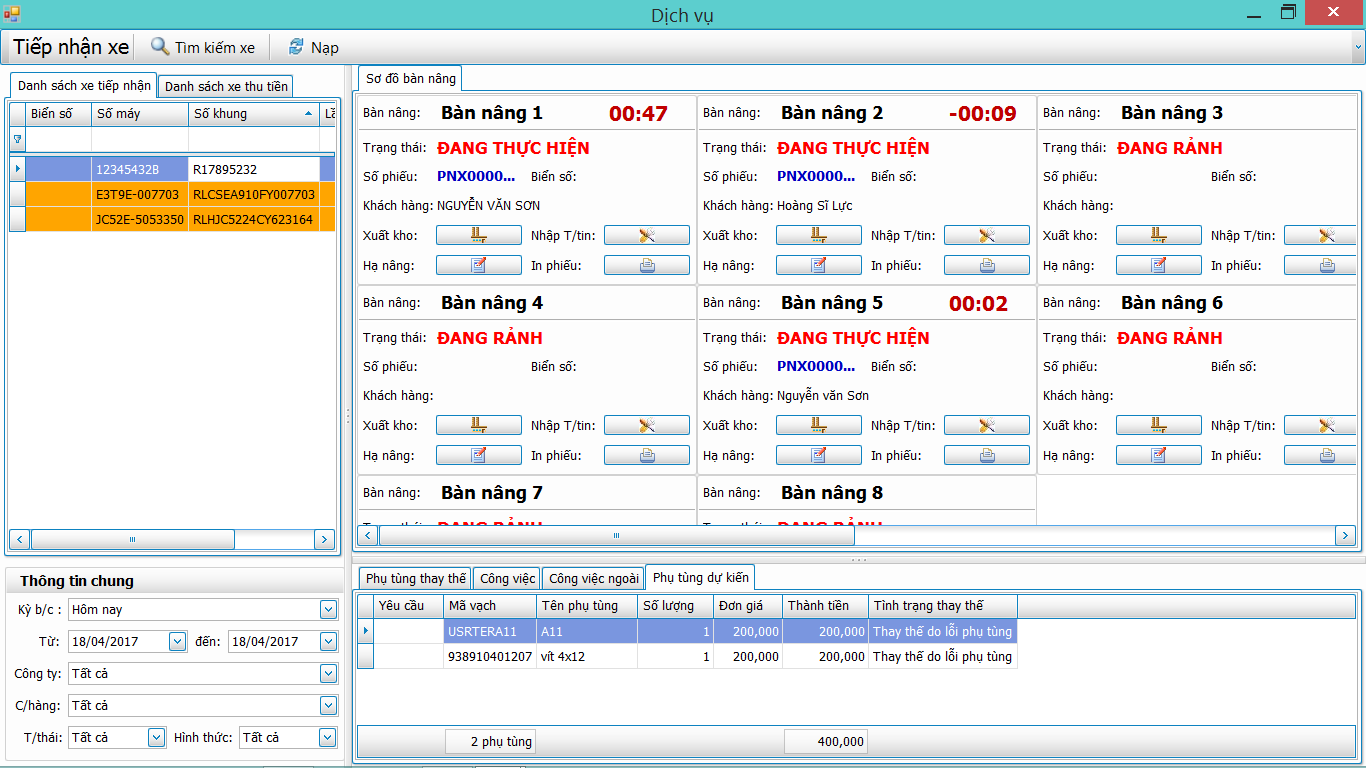
Task: Click the In phiếu printer icon for Bàn nâng 1
Action: 647,266
